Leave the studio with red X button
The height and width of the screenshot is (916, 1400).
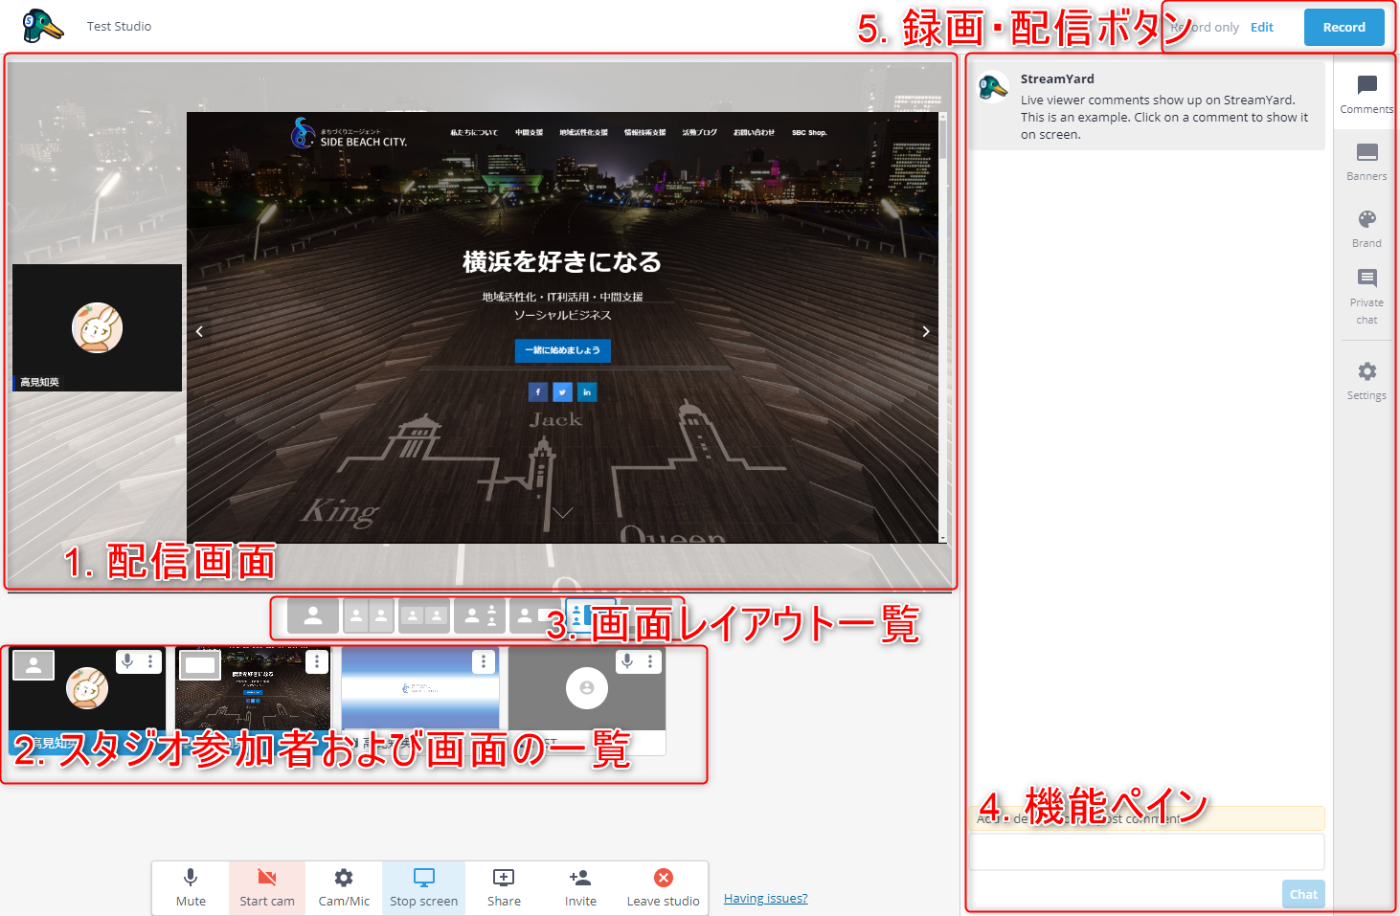pyautogui.click(x=663, y=887)
